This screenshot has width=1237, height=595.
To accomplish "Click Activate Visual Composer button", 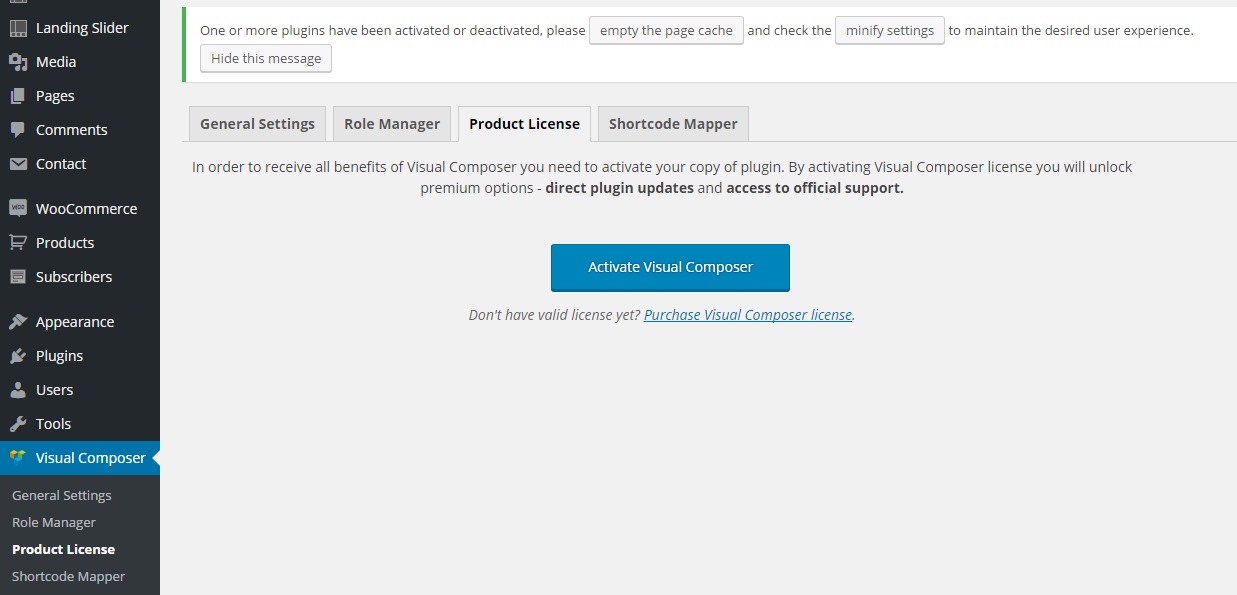I will (670, 267).
